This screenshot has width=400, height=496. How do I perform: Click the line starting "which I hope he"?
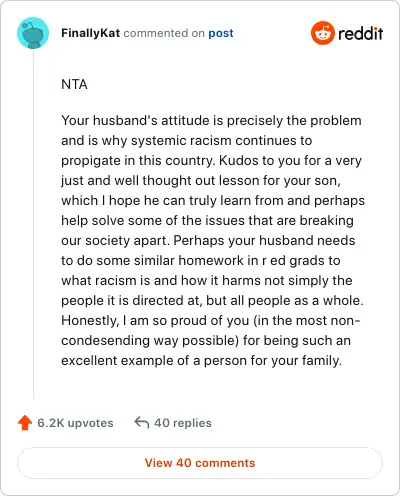pos(213,201)
